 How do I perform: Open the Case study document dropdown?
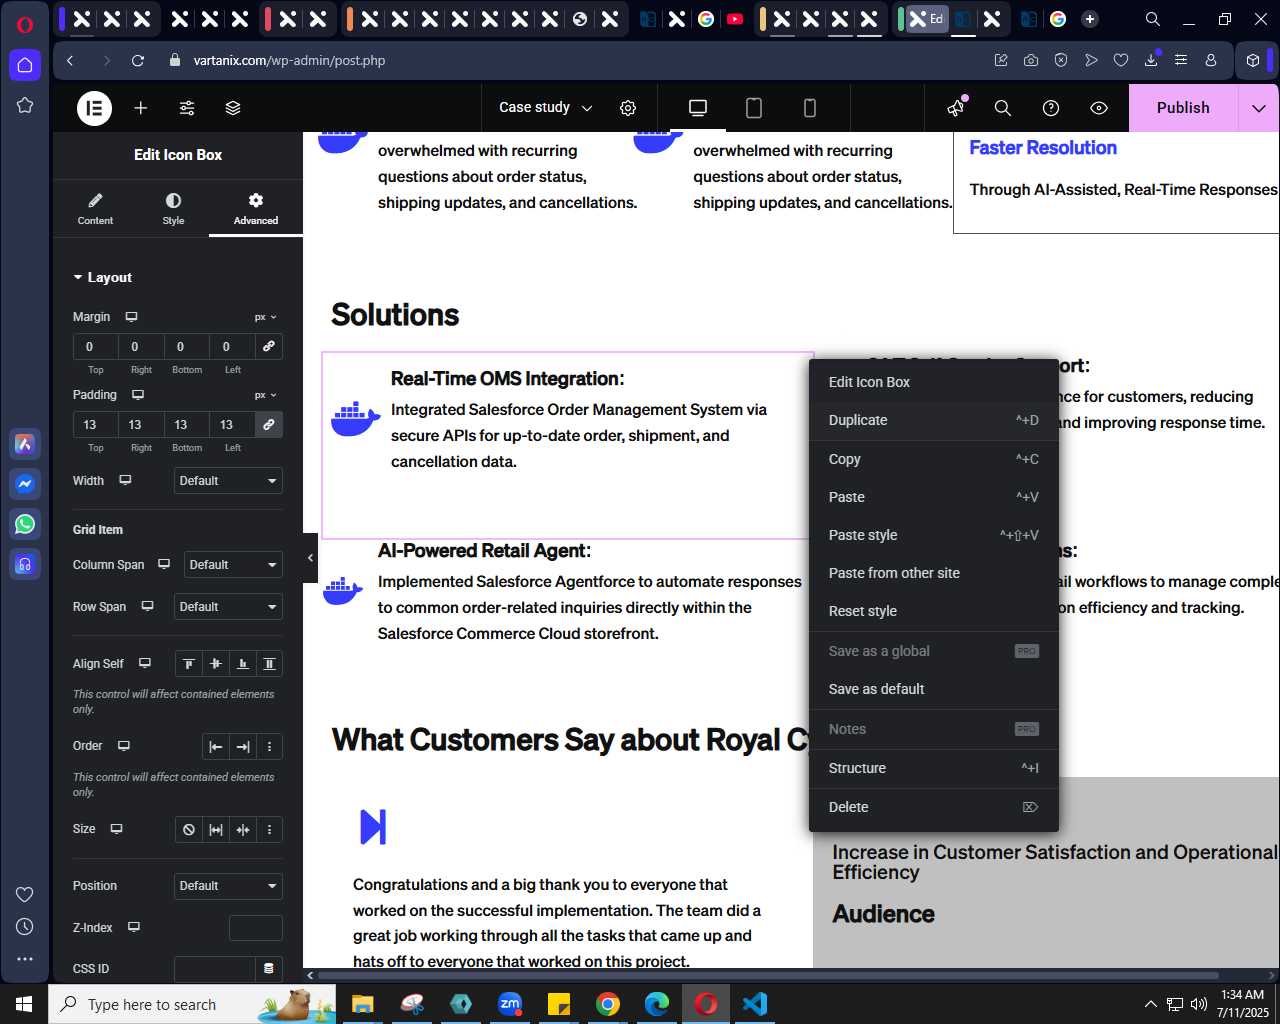pos(546,108)
